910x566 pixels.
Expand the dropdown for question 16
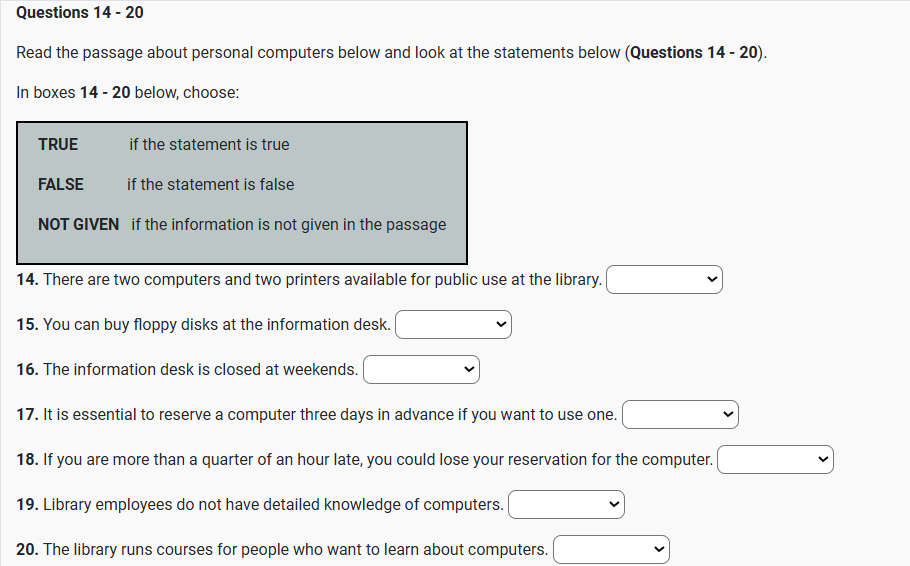coord(421,370)
